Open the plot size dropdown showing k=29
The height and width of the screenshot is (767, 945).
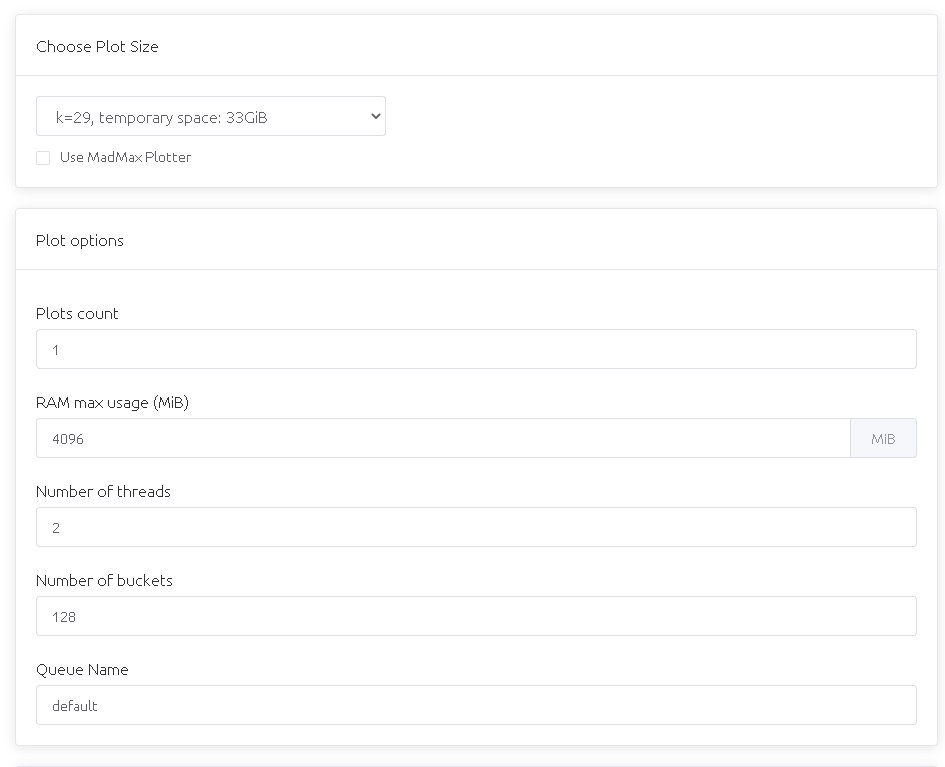(211, 116)
